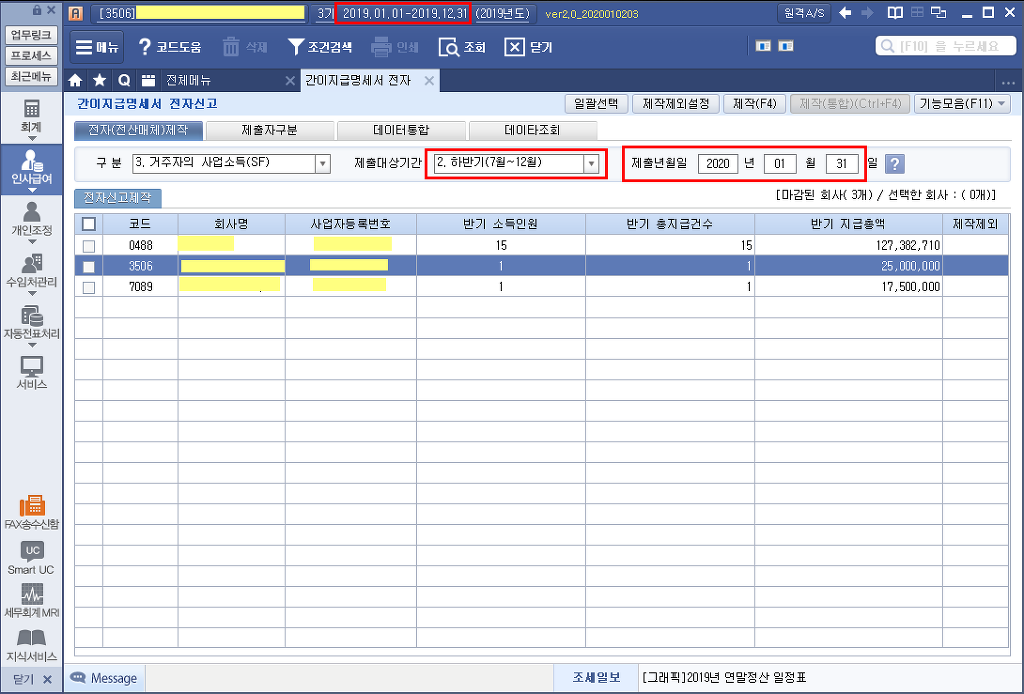The width and height of the screenshot is (1024, 694).
Task: Click the 제작제외설정 button
Action: [676, 104]
